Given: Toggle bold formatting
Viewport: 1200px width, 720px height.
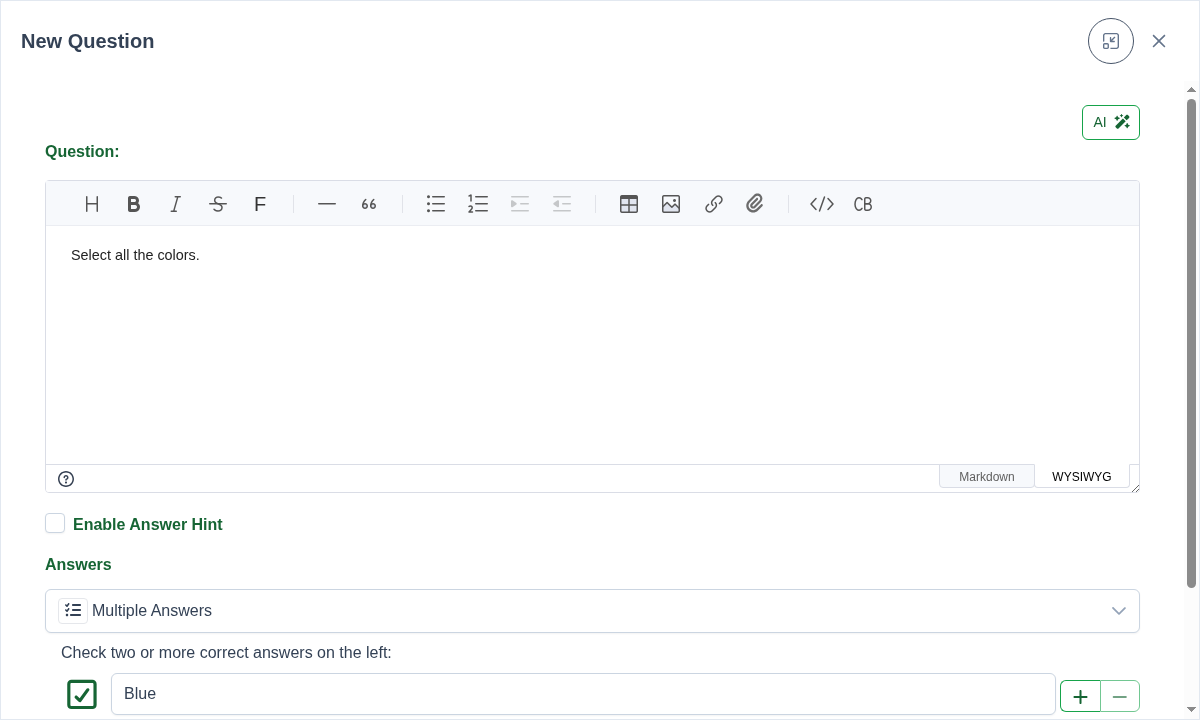Looking at the screenshot, I should (x=133, y=204).
